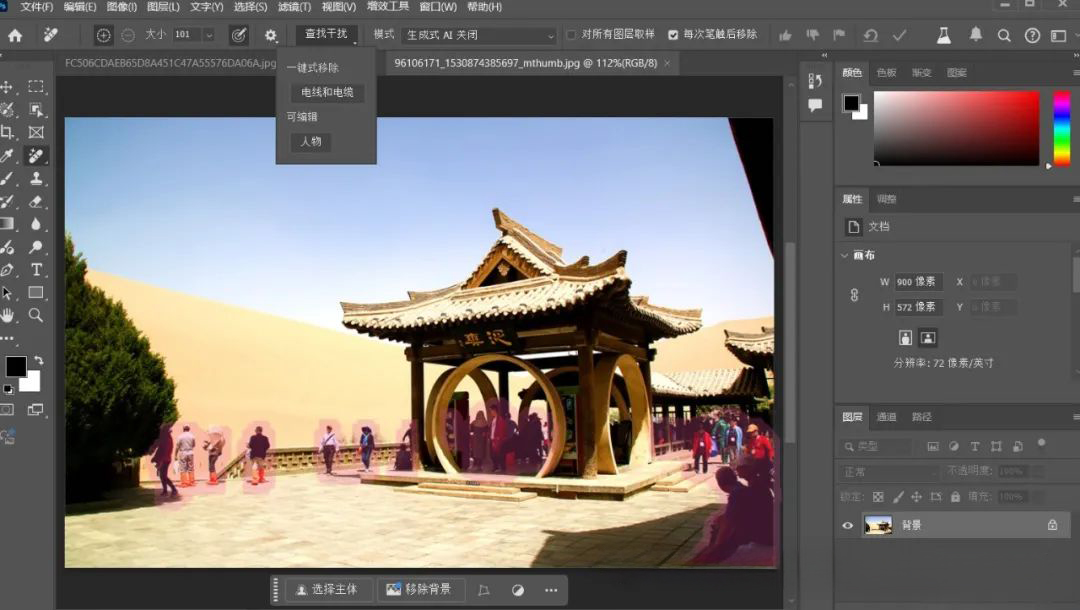Open the 模式 生成式 AI 关闭 dropdown
Viewport: 1080px width, 610px height.
(x=479, y=35)
